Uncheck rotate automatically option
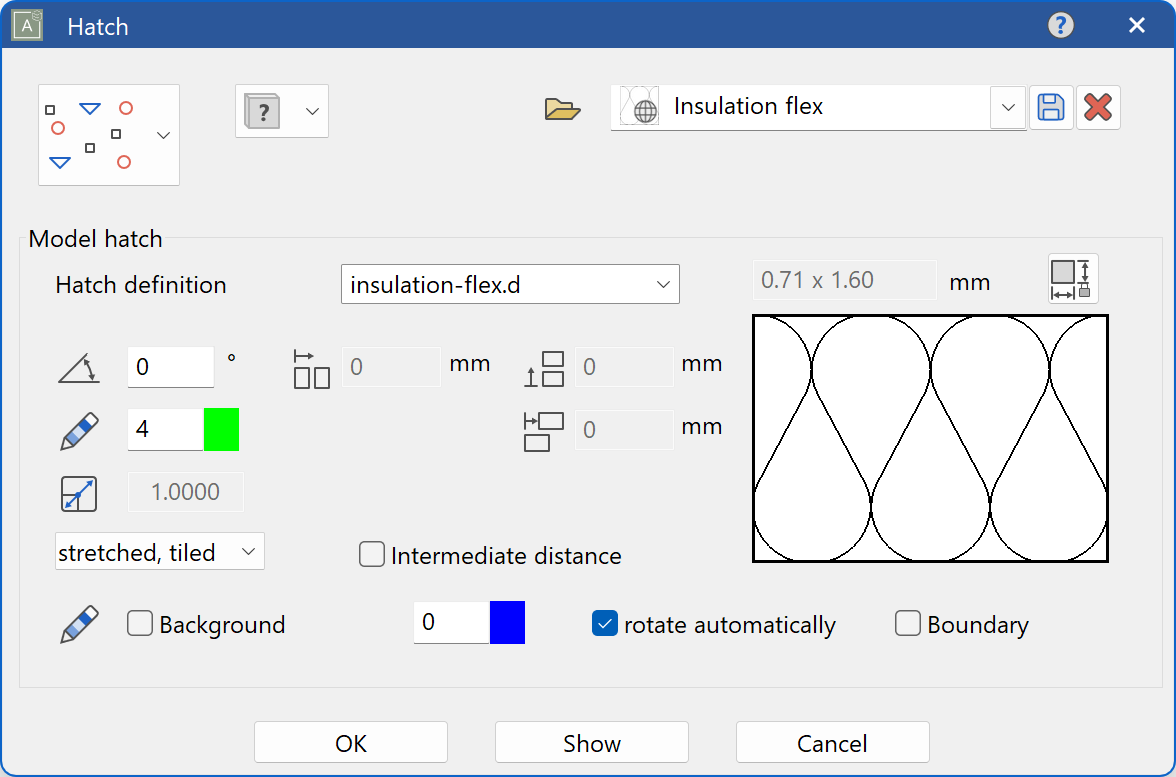 [x=605, y=624]
